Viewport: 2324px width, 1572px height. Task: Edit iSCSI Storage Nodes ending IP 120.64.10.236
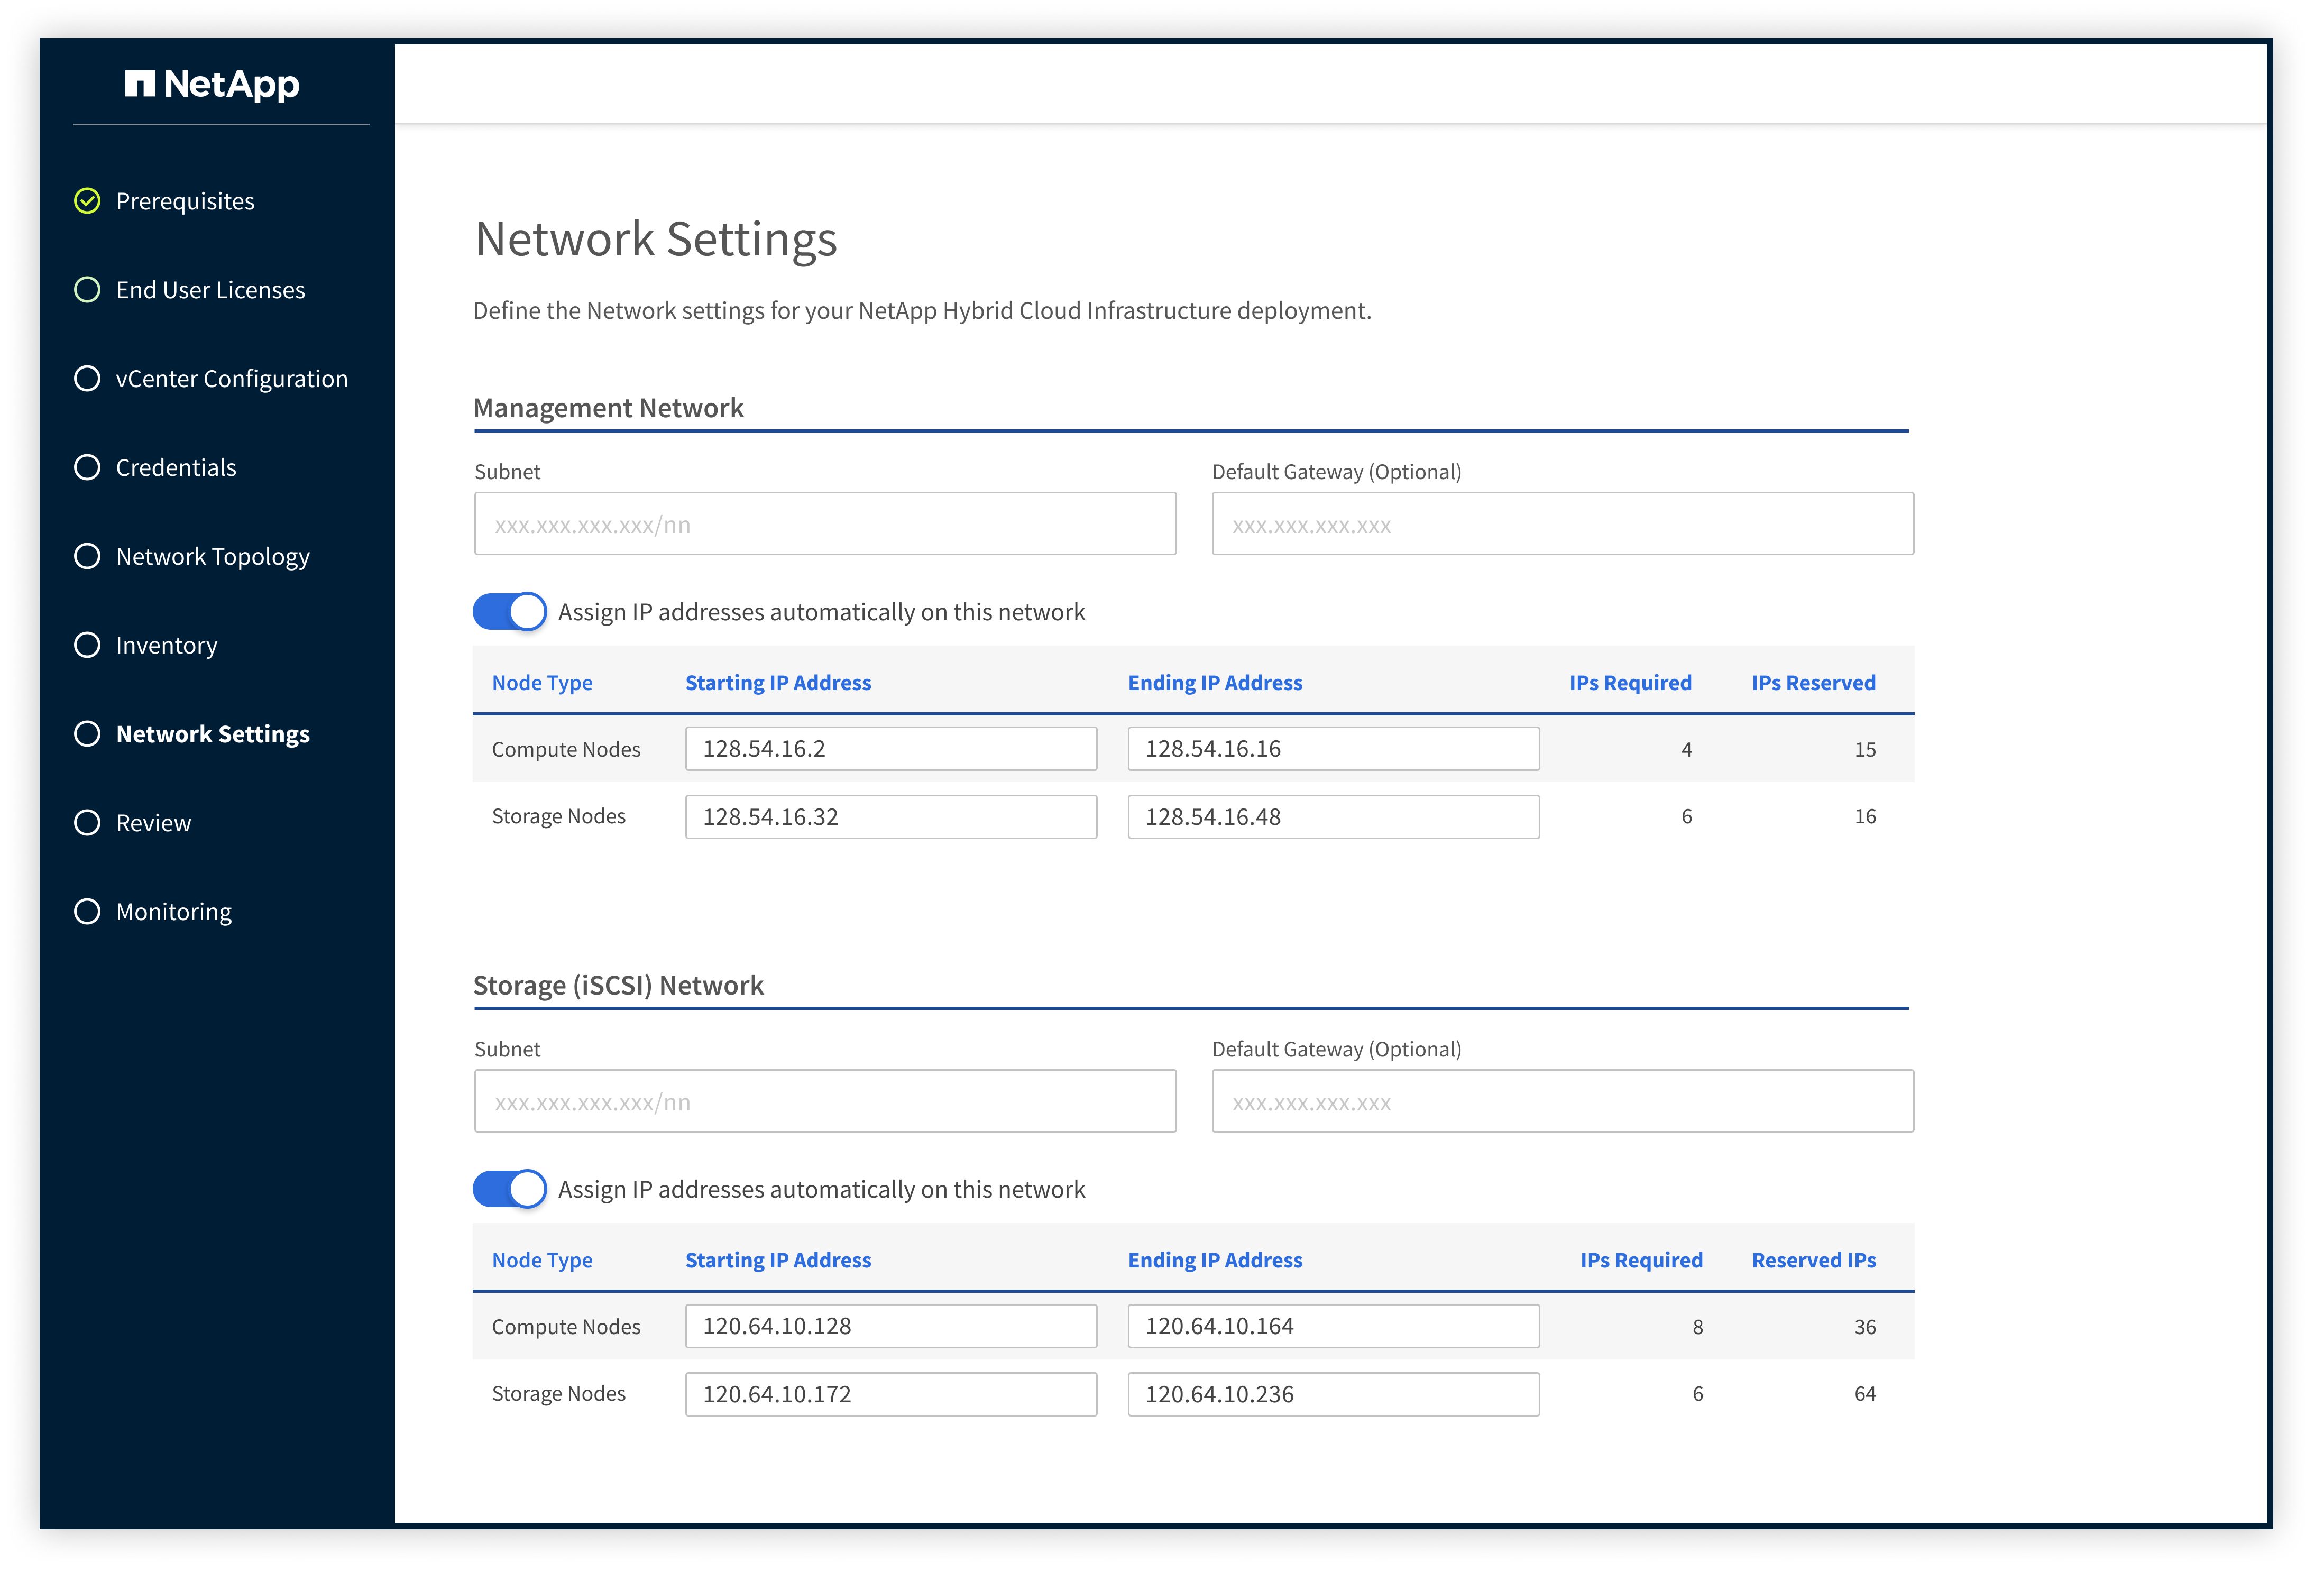coord(1333,1394)
